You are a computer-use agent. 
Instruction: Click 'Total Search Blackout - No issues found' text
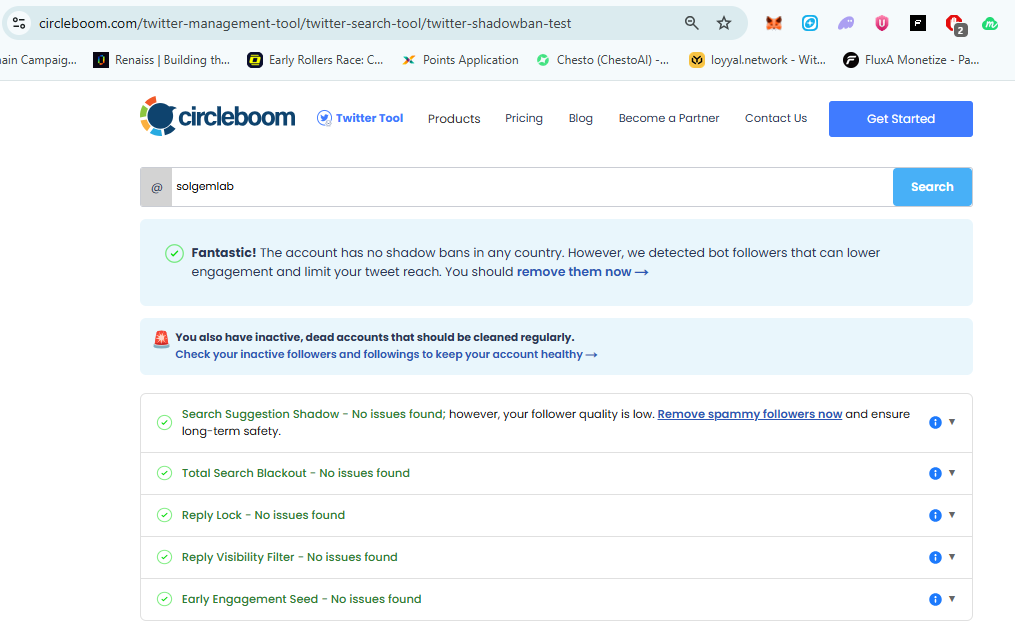click(295, 473)
